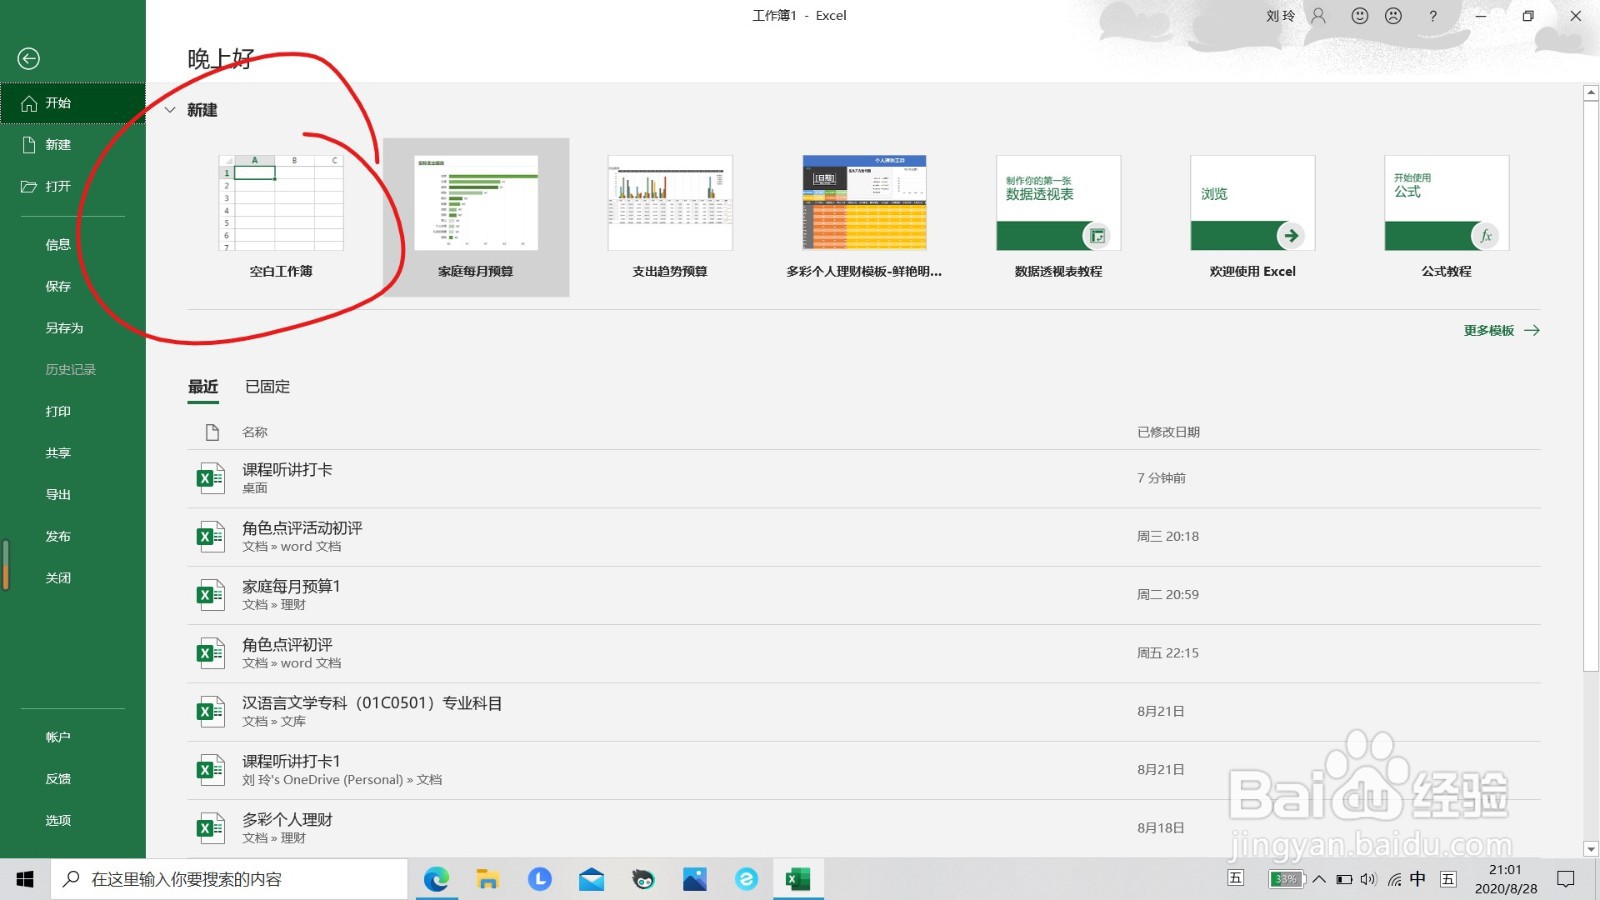1600x900 pixels.
Task: Open the 反馈 page
Action: [73, 779]
